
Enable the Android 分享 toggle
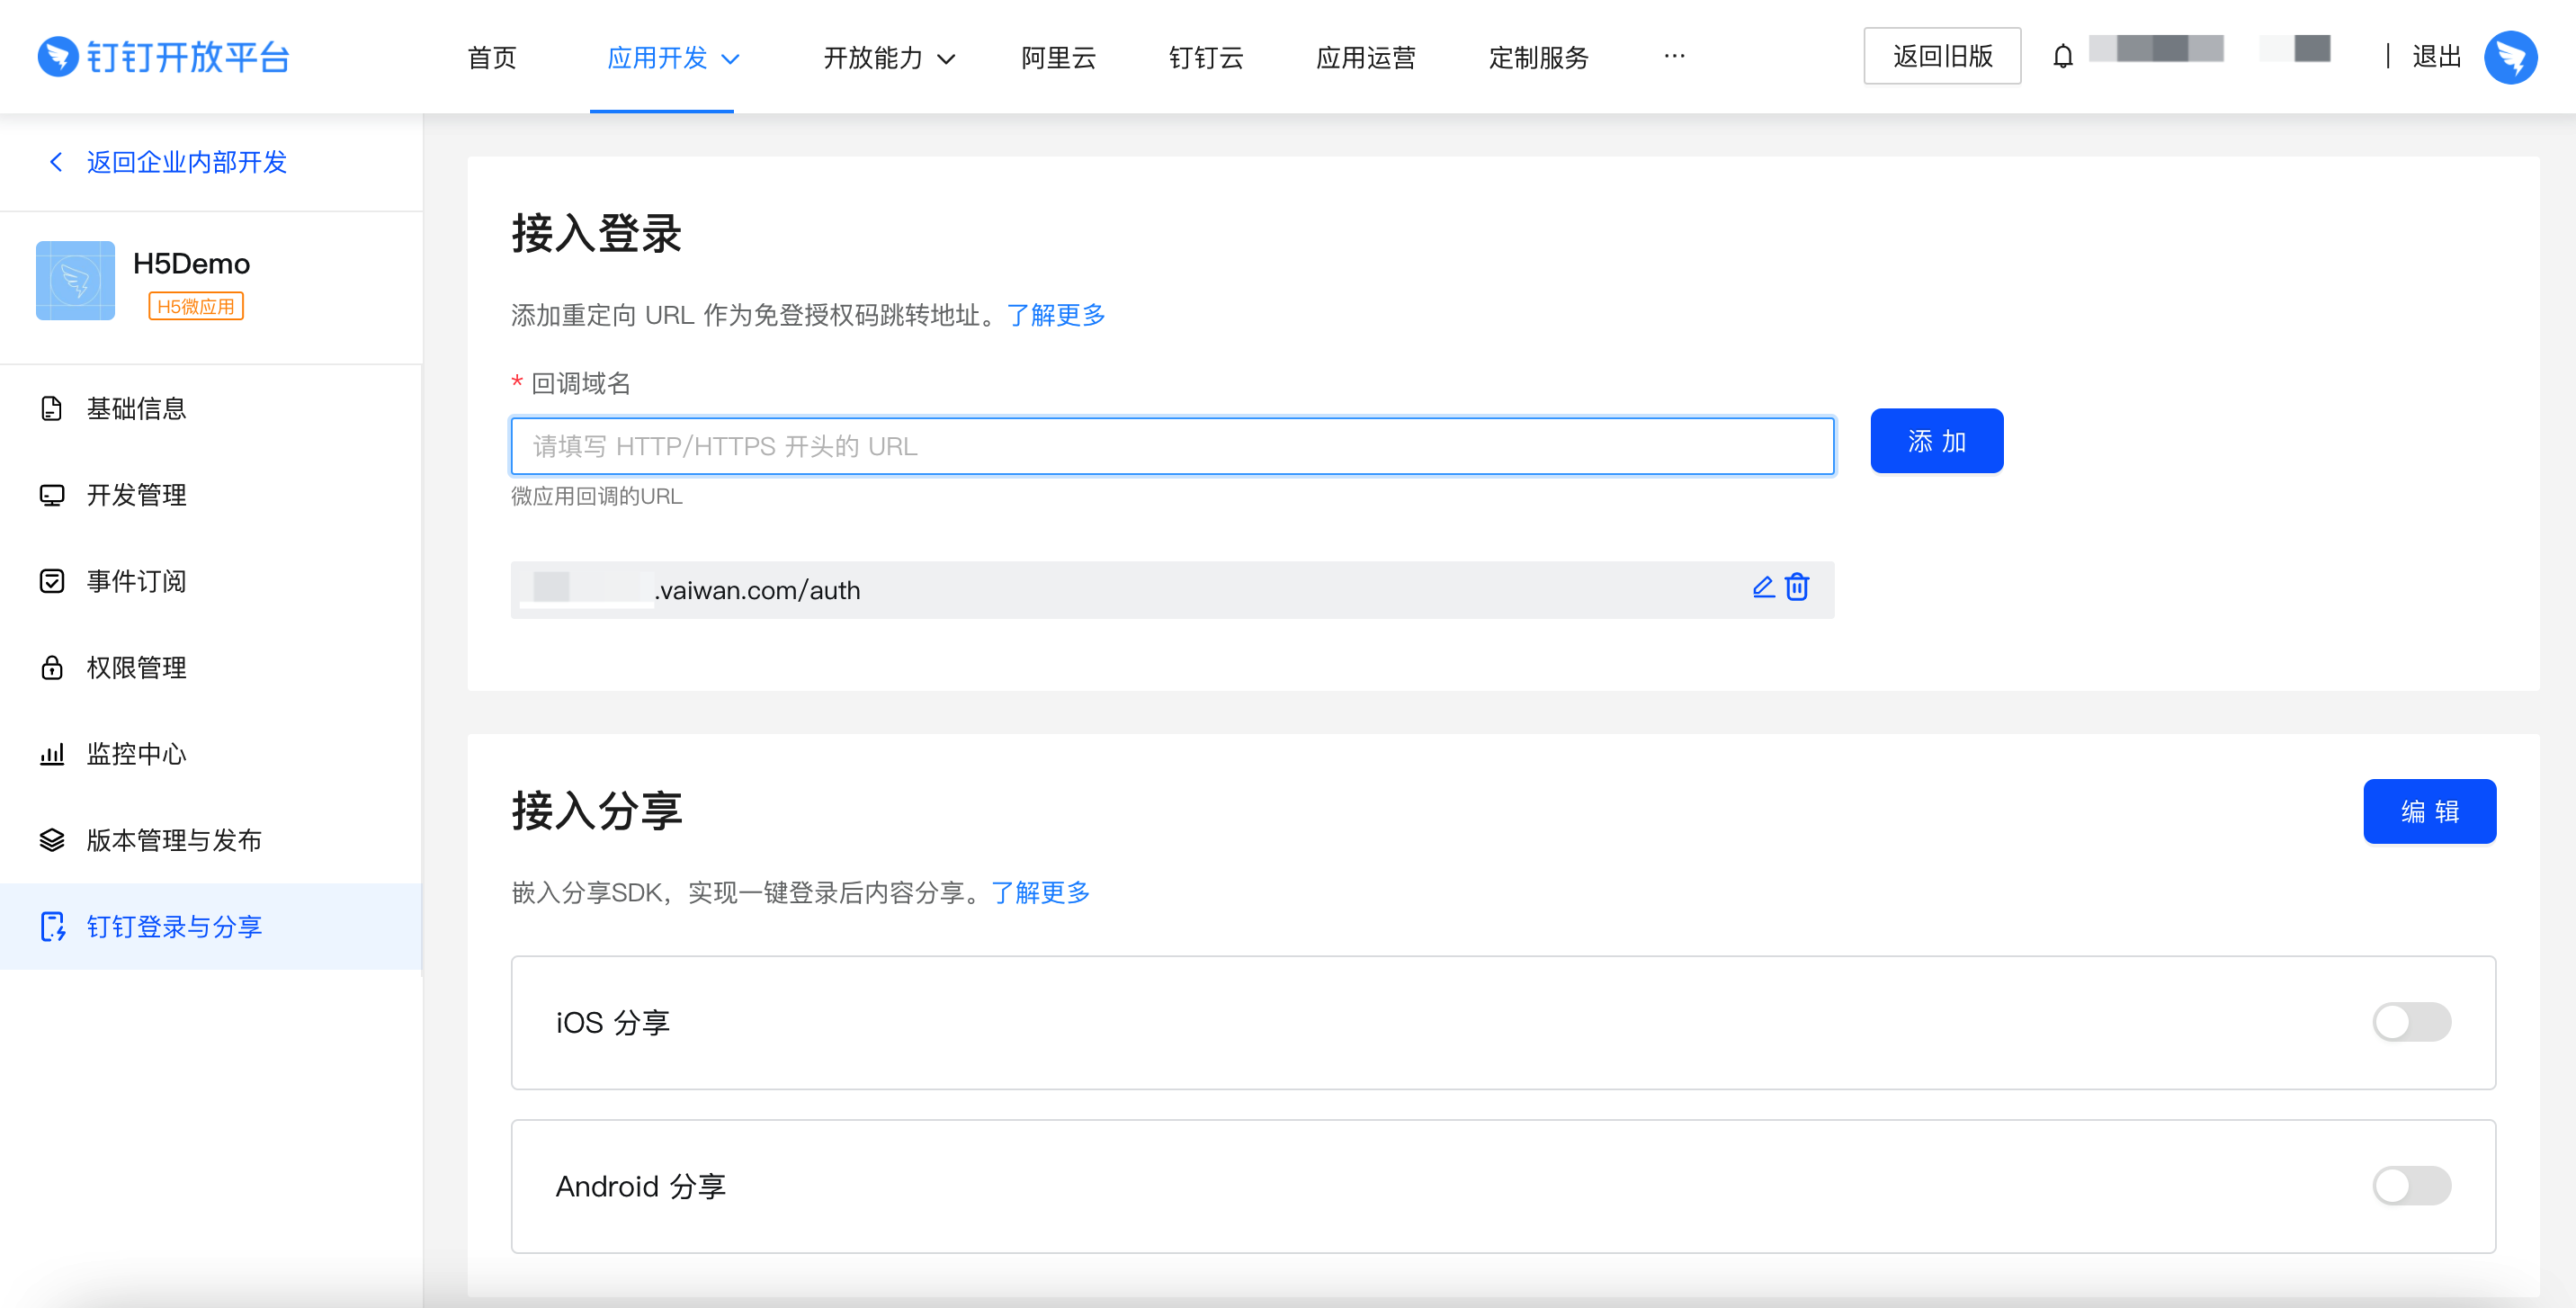pyautogui.click(x=2411, y=1186)
